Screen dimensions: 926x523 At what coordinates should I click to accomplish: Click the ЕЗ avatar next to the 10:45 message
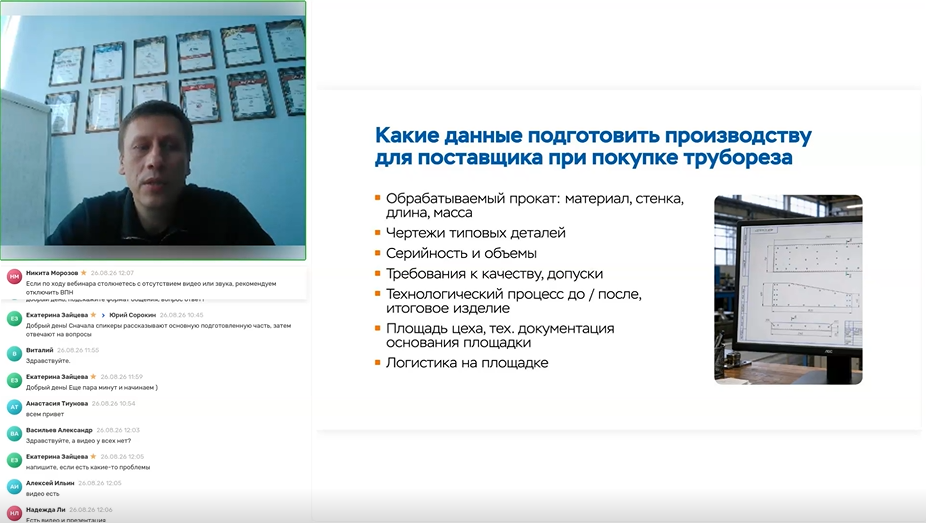pos(14,319)
